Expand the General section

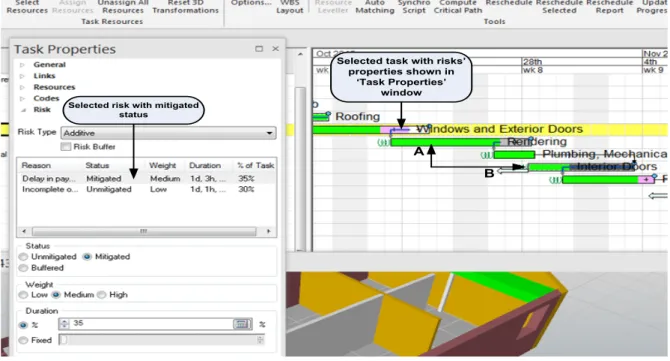pos(23,65)
